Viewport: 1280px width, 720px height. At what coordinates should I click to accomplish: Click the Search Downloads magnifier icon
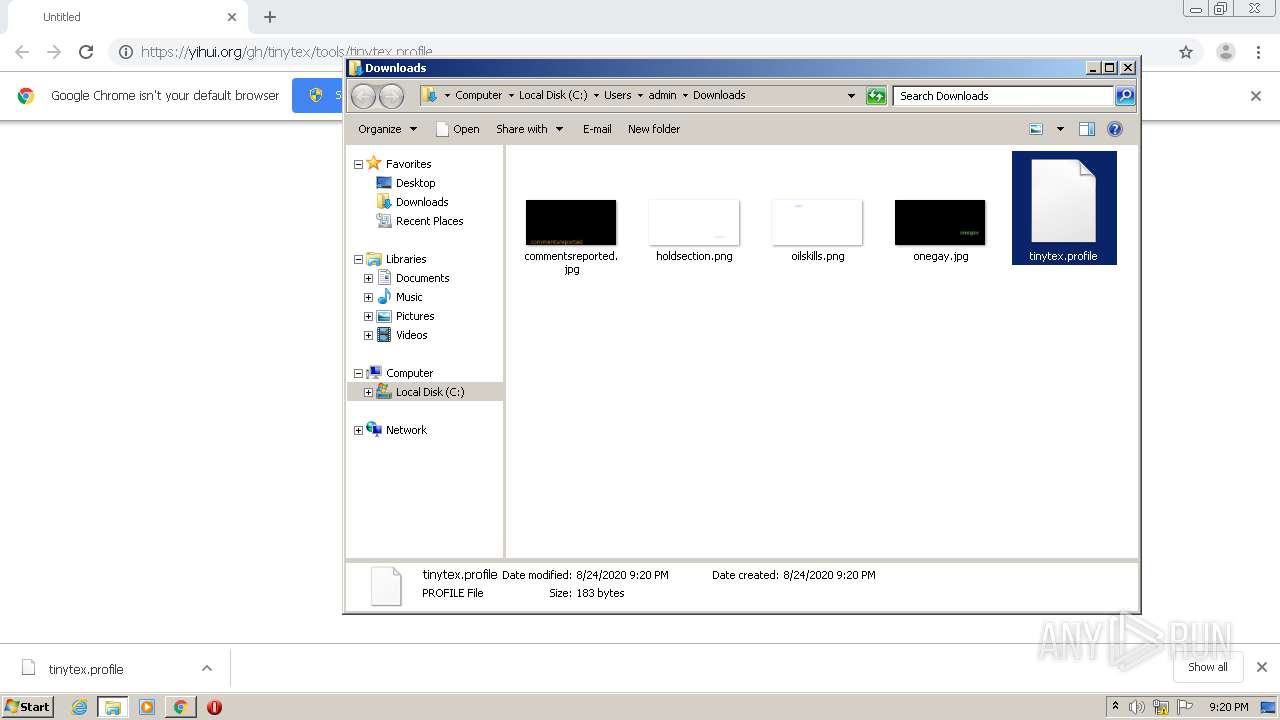(x=1125, y=96)
